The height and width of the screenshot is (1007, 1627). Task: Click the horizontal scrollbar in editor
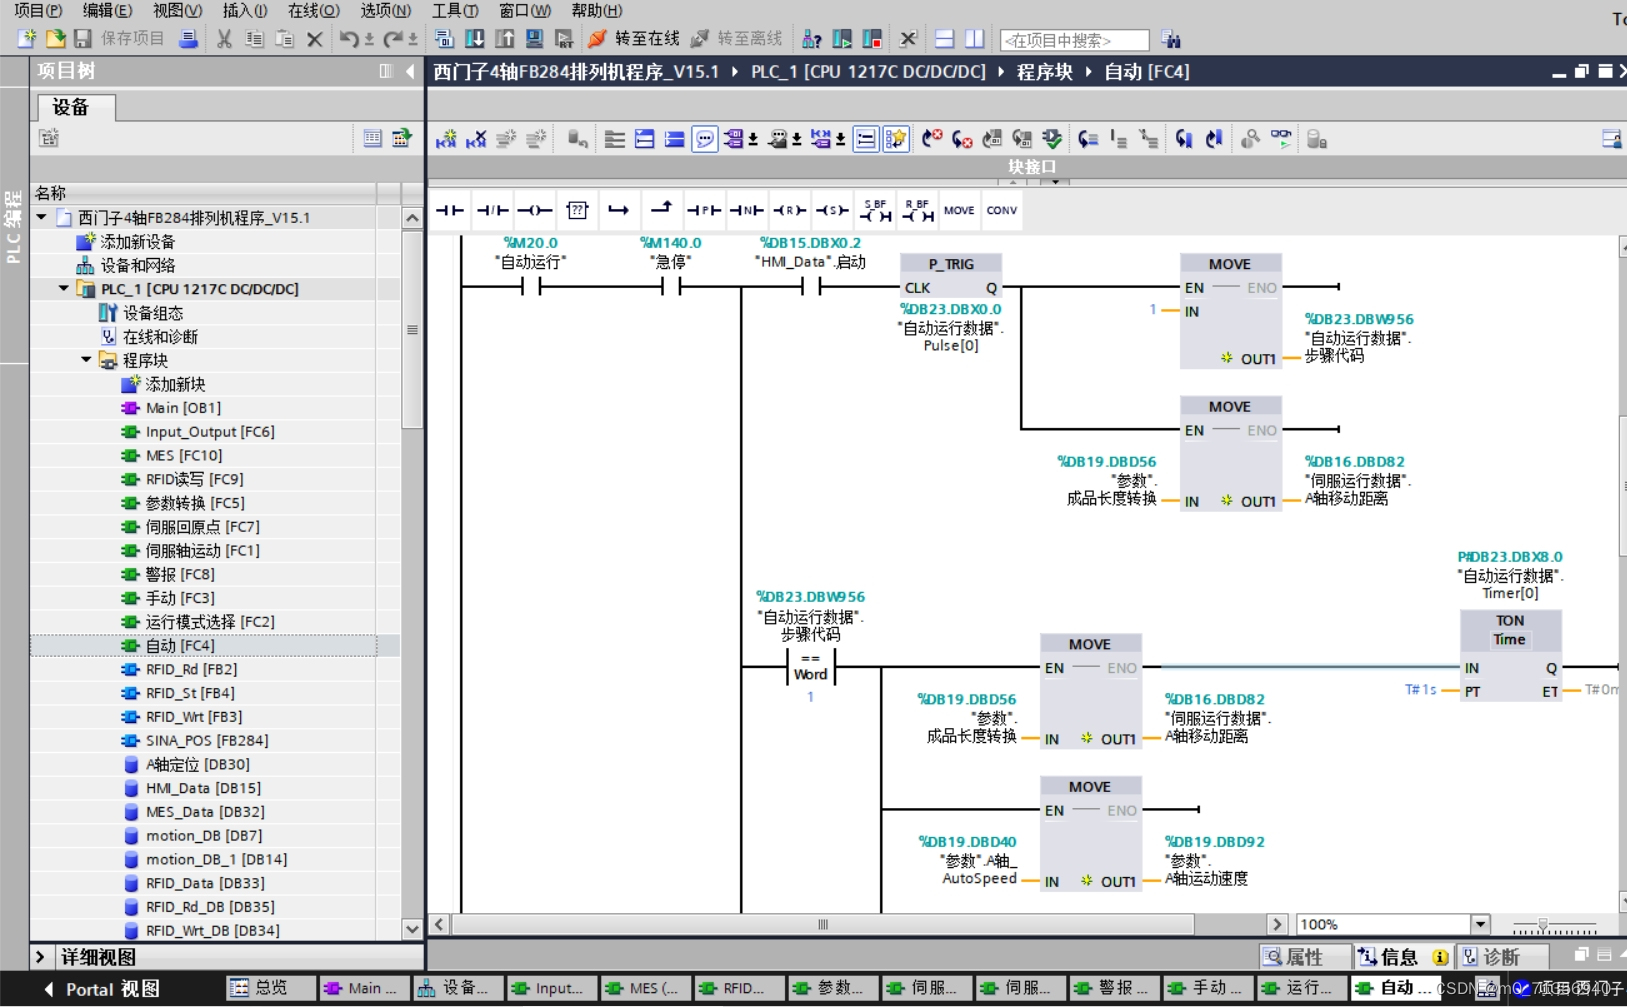tap(822, 924)
